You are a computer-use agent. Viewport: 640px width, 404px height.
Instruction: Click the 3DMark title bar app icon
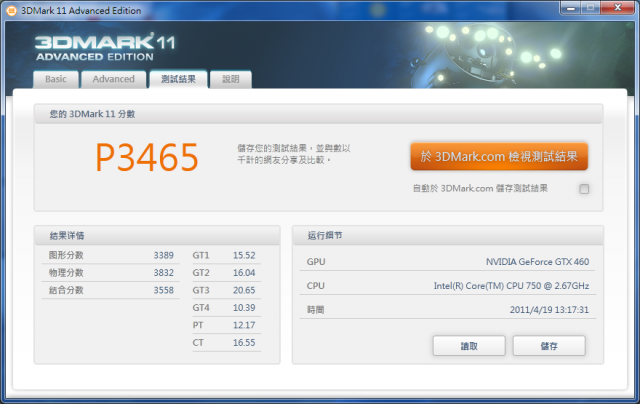click(x=12, y=11)
